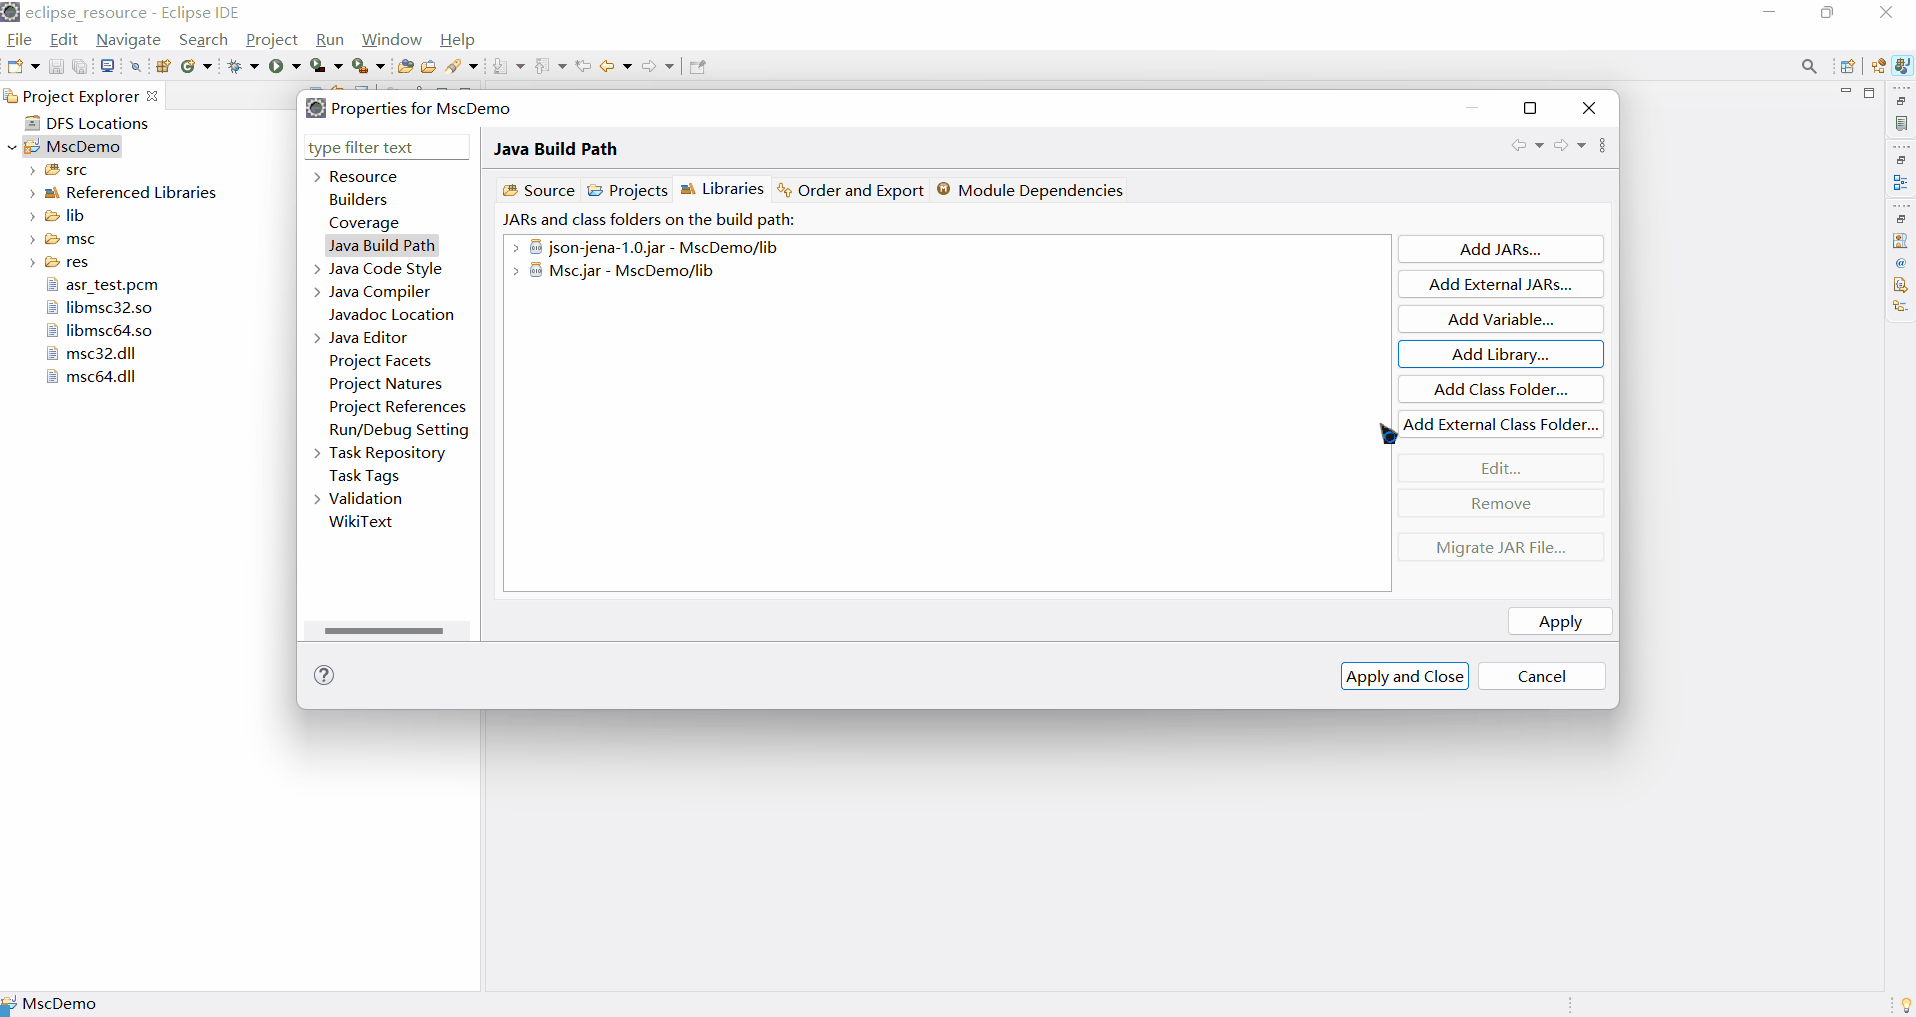Expand the Resource properties category
The width and height of the screenshot is (1916, 1017).
coord(317,177)
